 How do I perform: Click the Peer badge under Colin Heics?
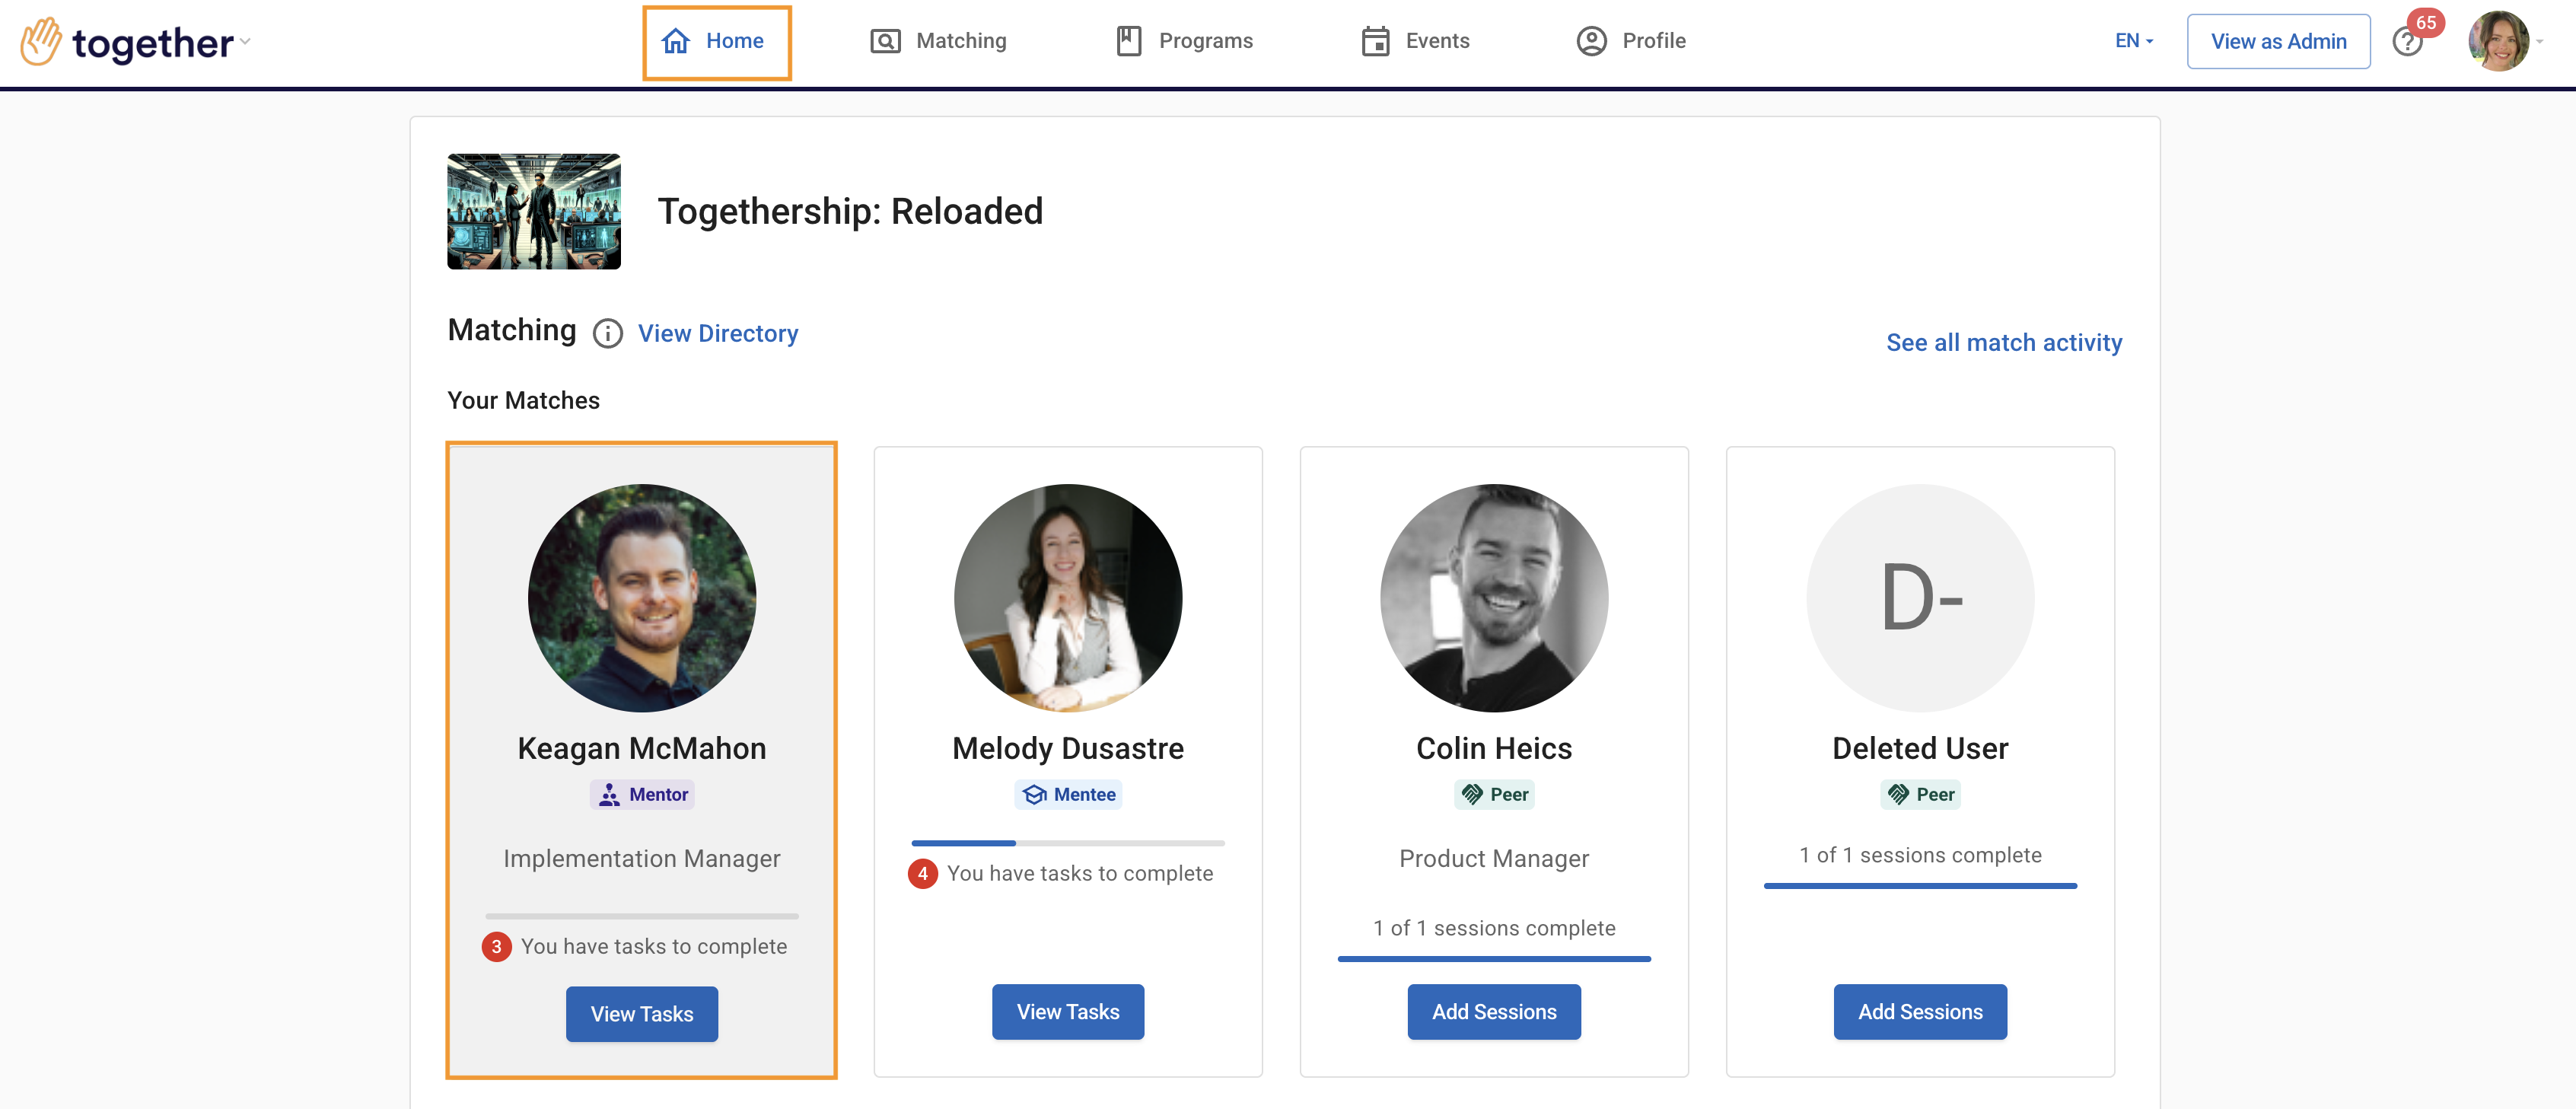click(x=1494, y=794)
